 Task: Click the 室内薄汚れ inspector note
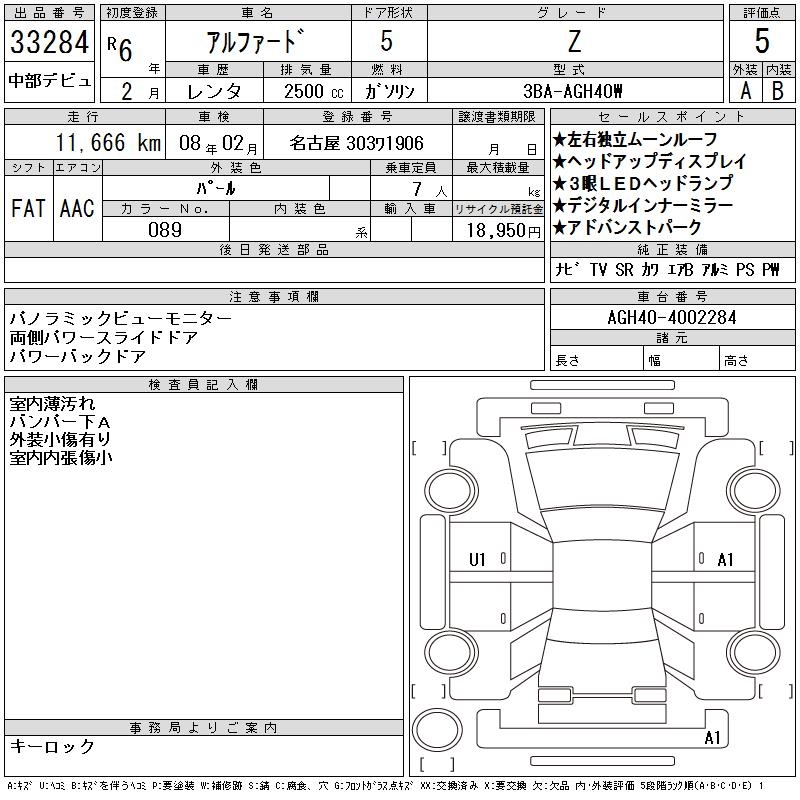pyautogui.click(x=53, y=404)
